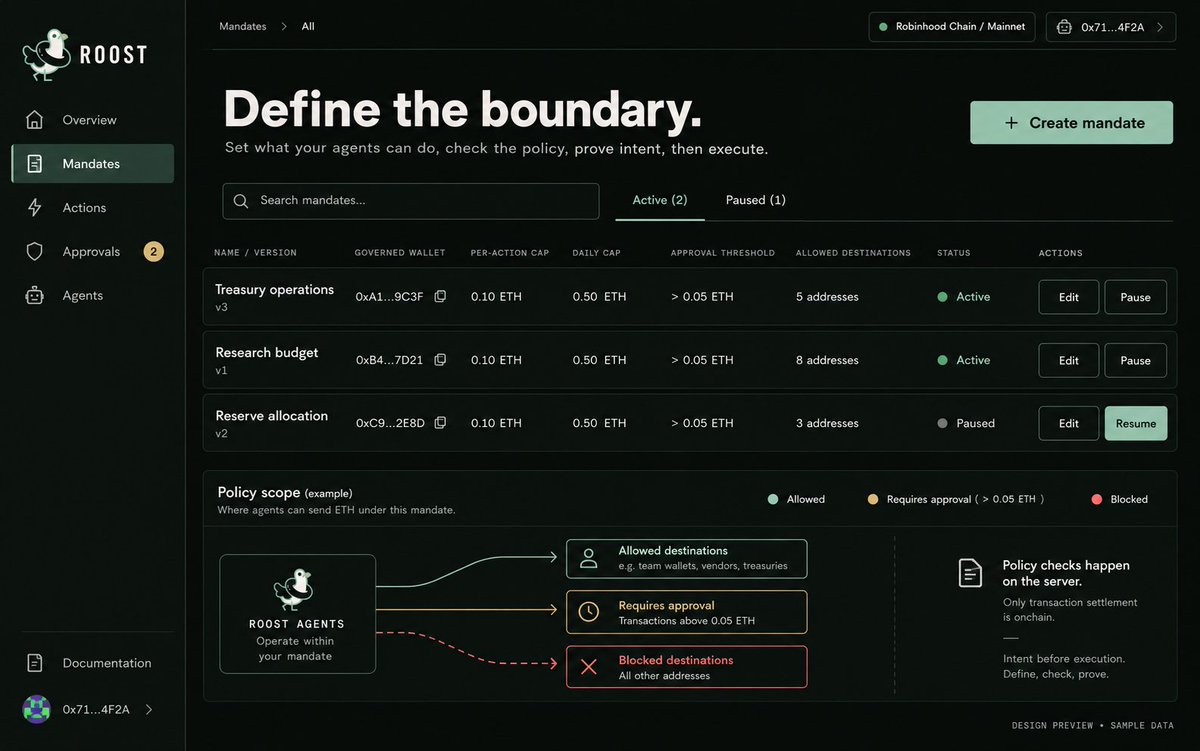Click the Approvals badge showing 2

point(153,252)
